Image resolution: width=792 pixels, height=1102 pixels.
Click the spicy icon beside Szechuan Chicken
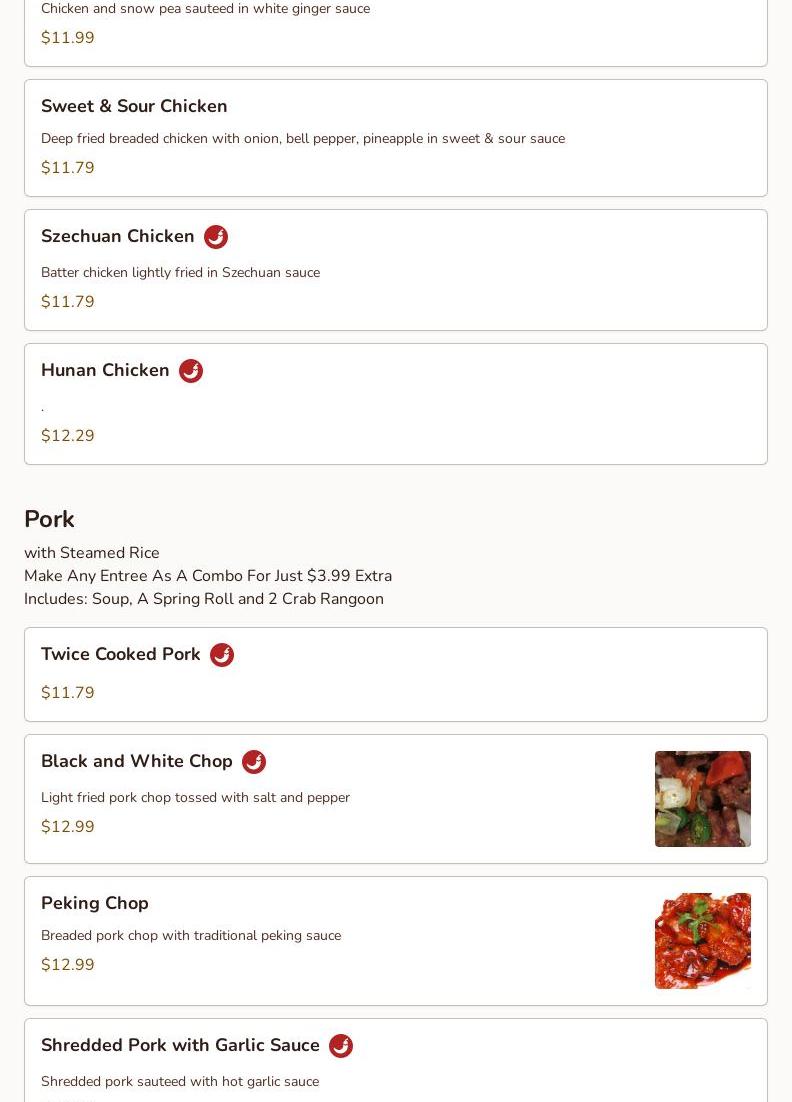pyautogui.click(x=216, y=237)
